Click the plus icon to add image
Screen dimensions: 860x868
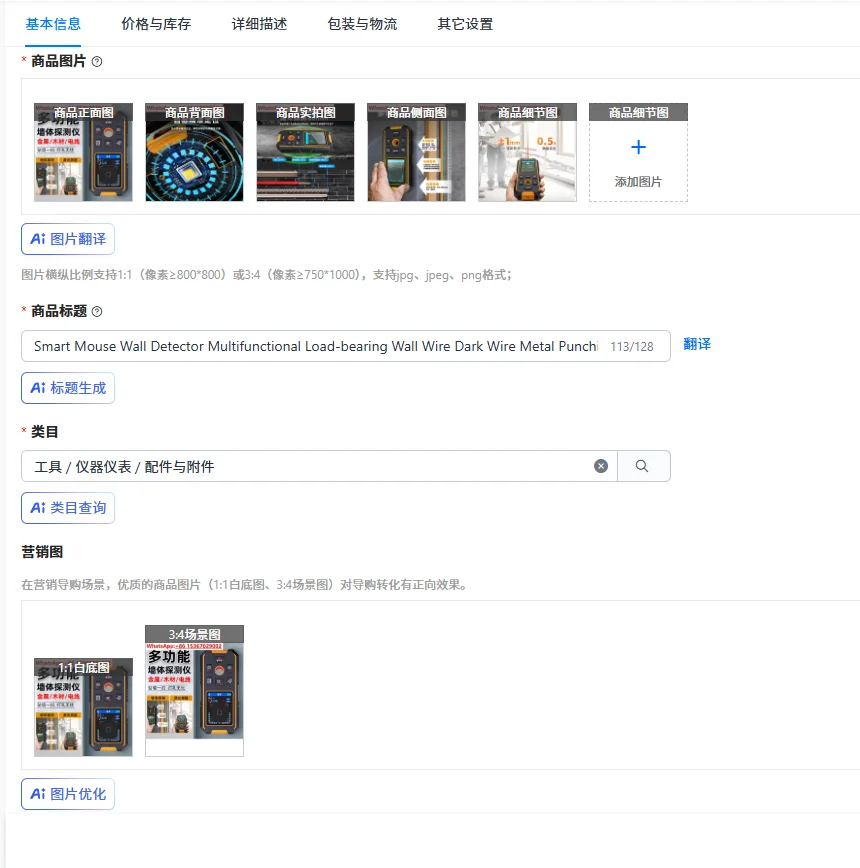[638, 147]
